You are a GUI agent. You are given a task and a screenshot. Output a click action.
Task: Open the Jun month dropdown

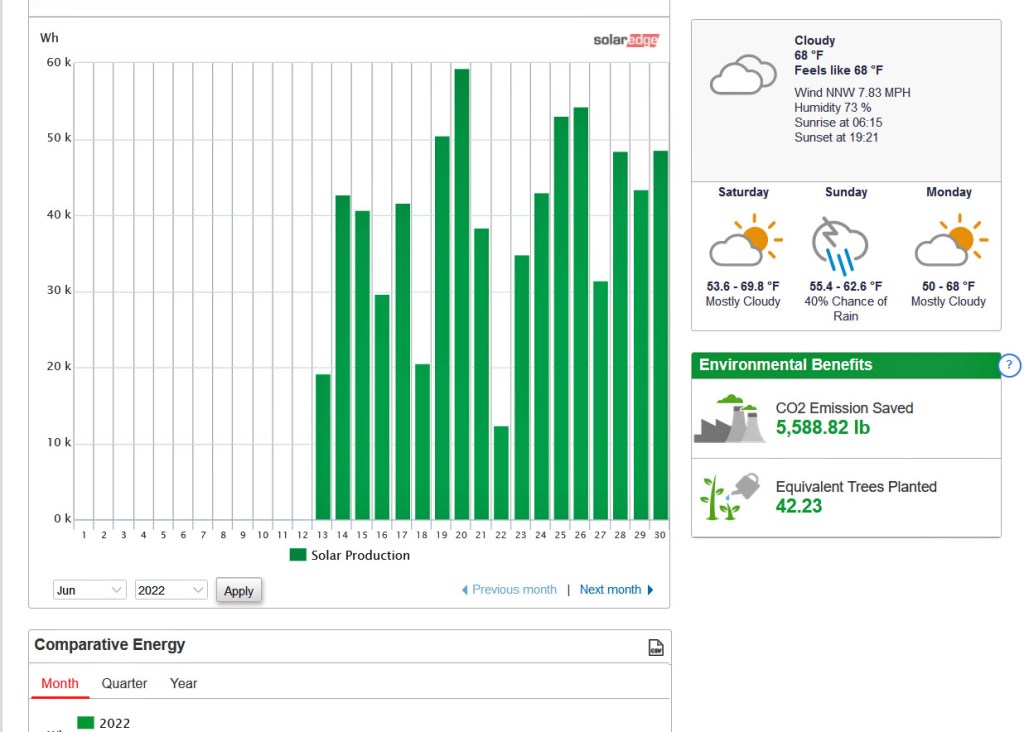[90, 590]
